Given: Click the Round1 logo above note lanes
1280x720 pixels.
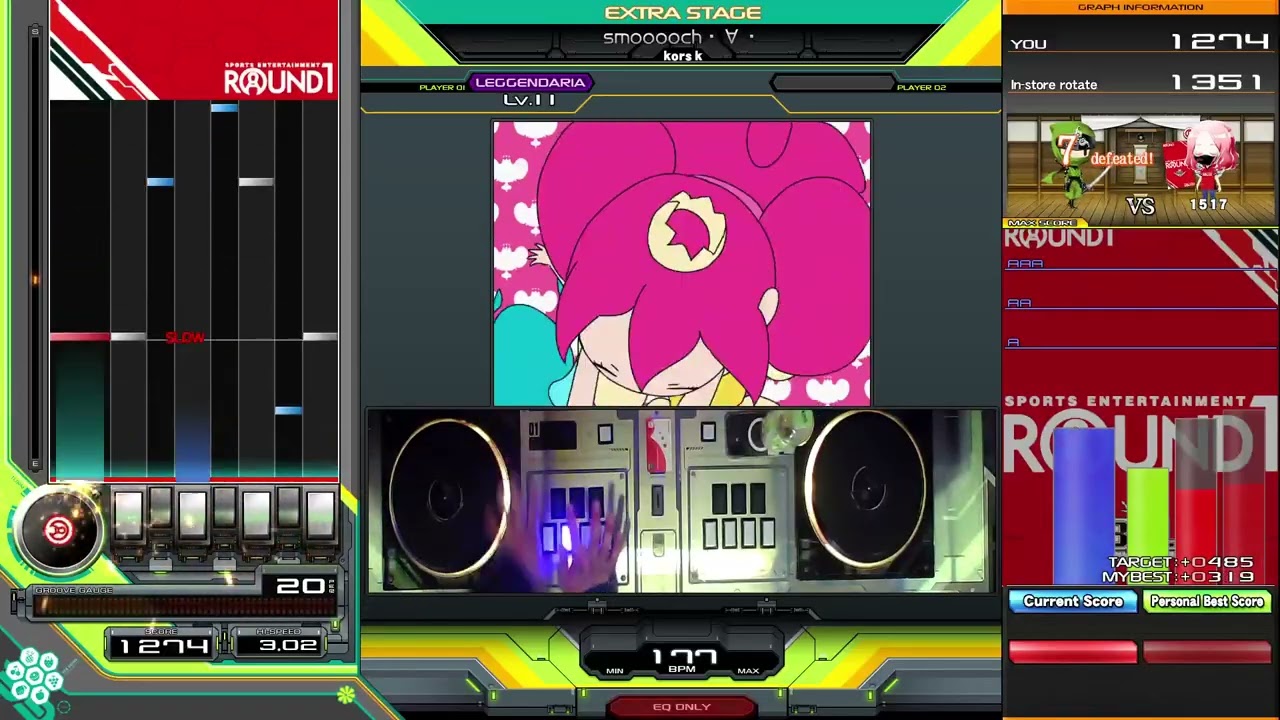Looking at the screenshot, I should click(x=278, y=79).
